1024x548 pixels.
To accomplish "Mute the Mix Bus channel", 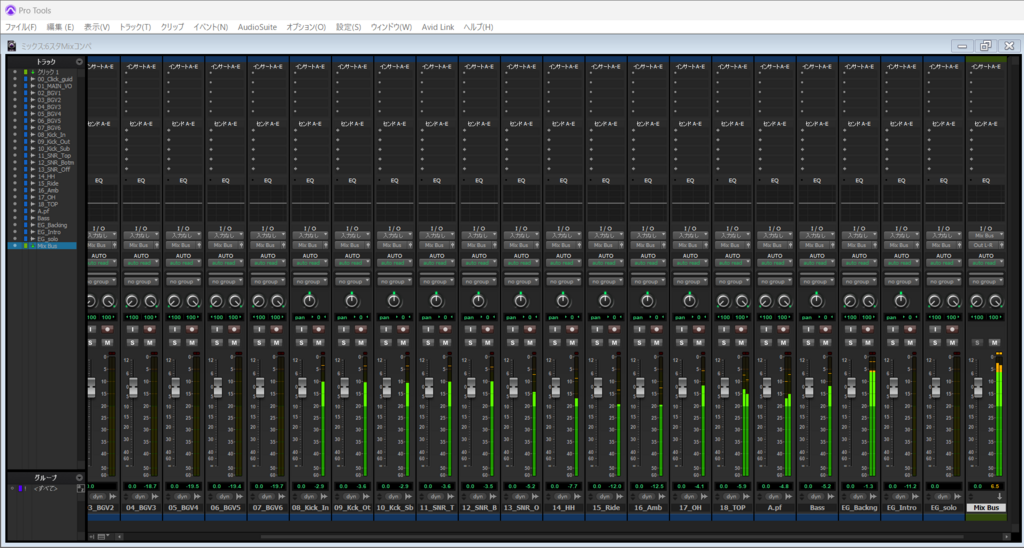I will (994, 342).
